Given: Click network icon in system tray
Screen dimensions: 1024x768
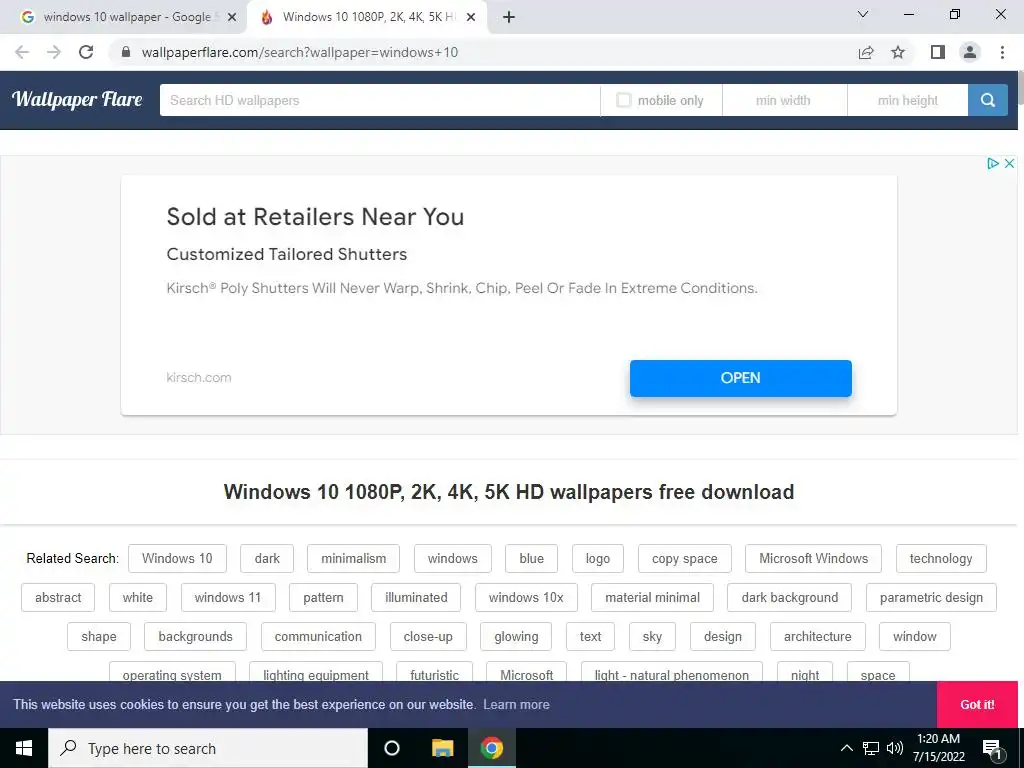Looking at the screenshot, I should pos(871,748).
